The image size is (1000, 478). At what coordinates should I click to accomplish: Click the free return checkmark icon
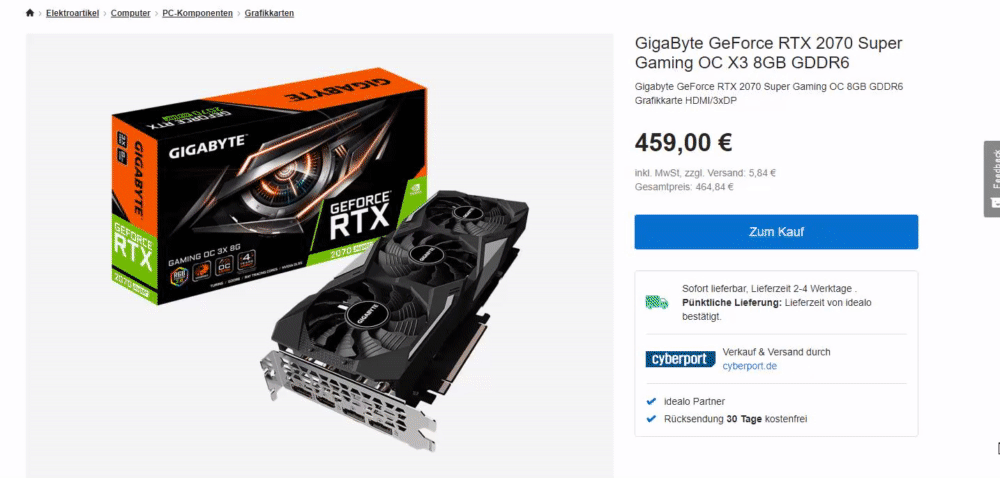651,419
